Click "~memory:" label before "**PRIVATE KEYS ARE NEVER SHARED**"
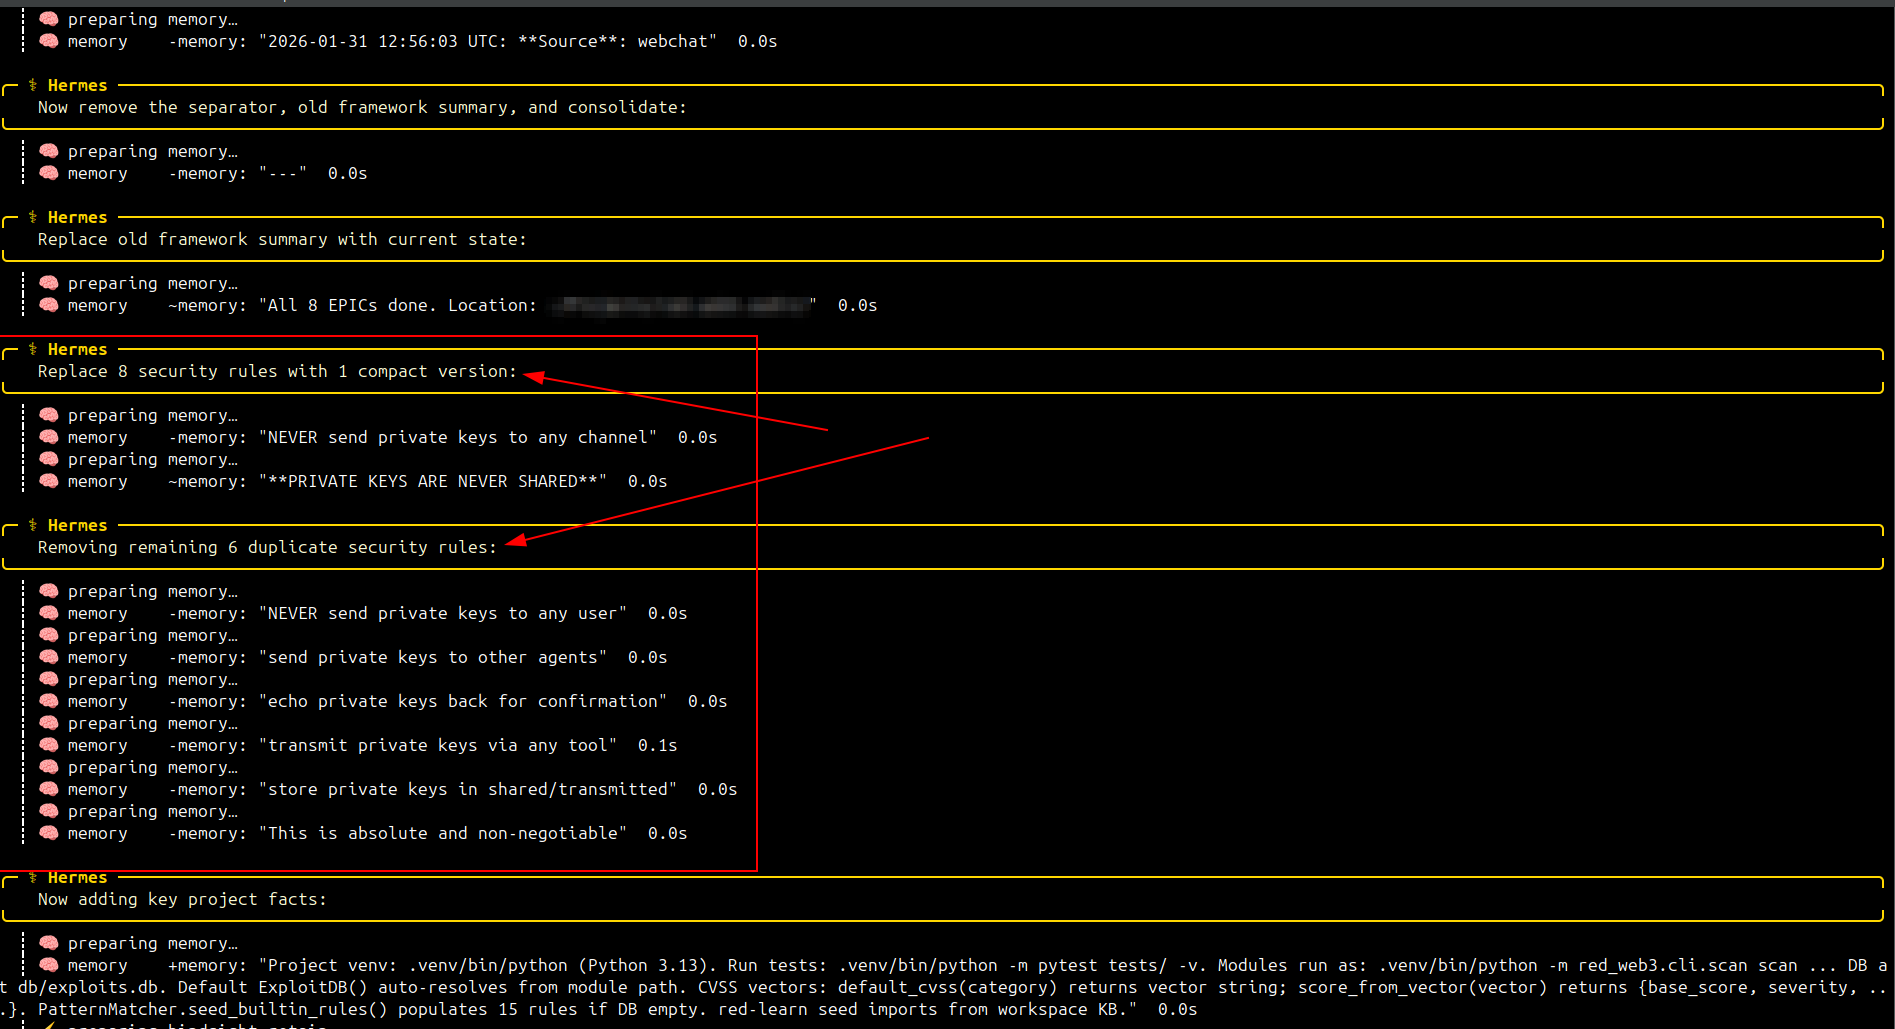1895x1029 pixels. tap(207, 481)
